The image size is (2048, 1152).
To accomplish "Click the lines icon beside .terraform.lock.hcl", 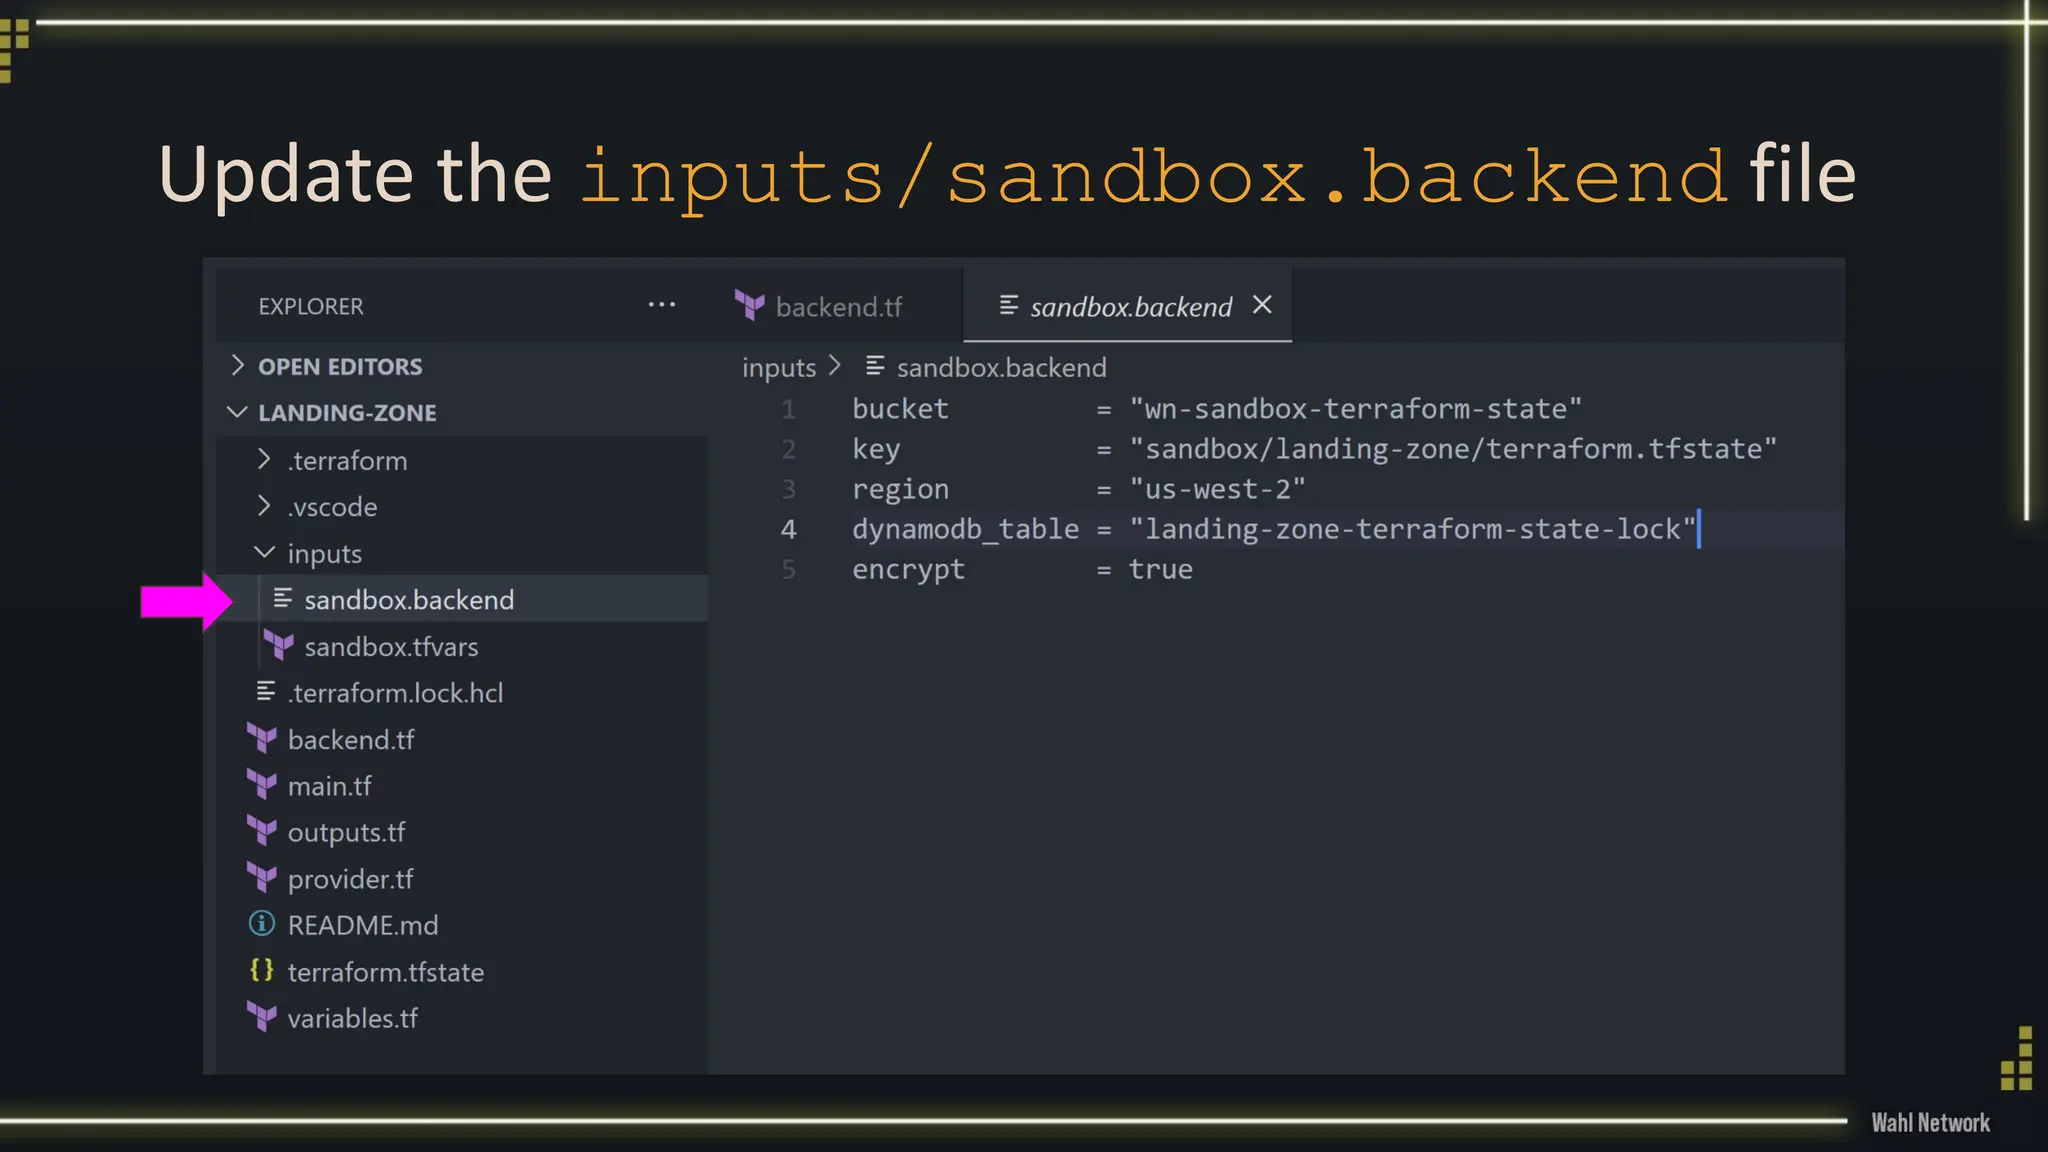I will click(266, 691).
